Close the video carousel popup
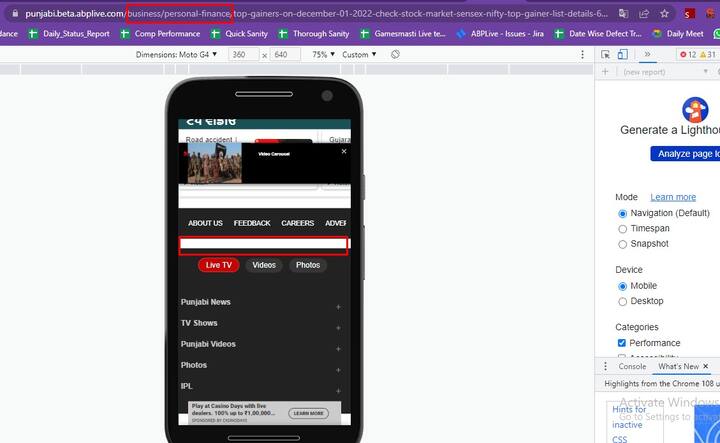Image resolution: width=720 pixels, height=443 pixels. pyautogui.click(x=344, y=151)
